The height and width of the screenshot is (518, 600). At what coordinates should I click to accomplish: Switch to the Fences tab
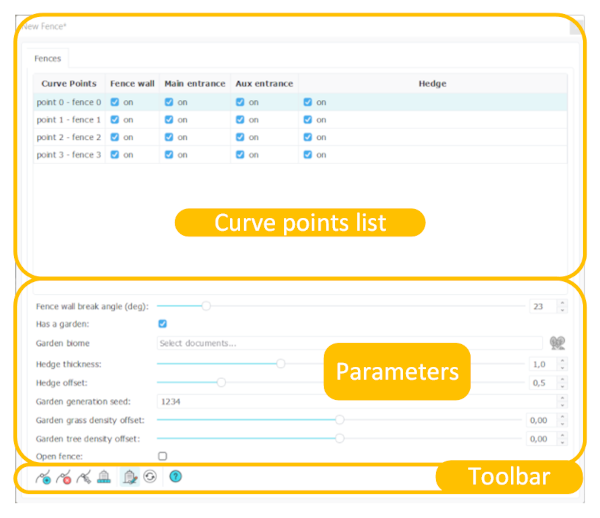[x=46, y=59]
